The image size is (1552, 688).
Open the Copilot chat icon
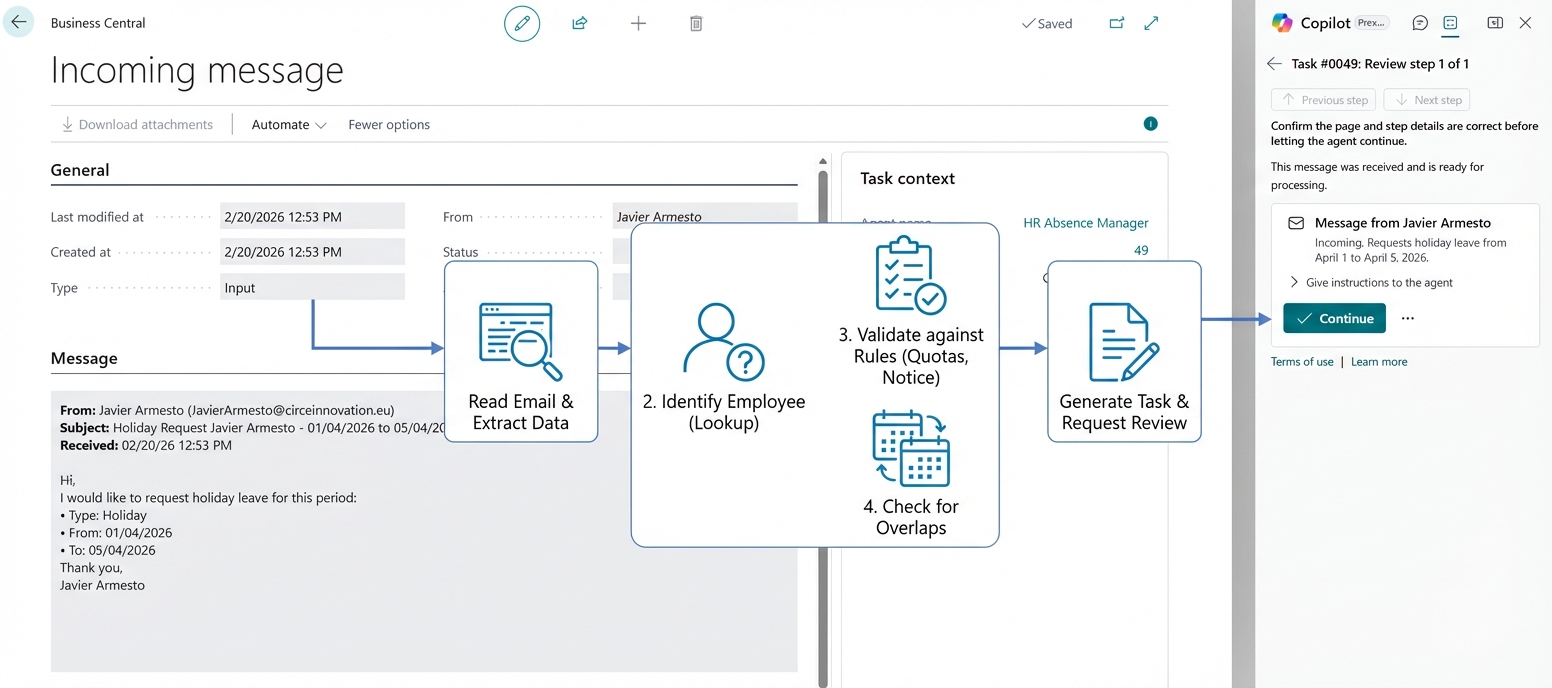pyautogui.click(x=1419, y=23)
